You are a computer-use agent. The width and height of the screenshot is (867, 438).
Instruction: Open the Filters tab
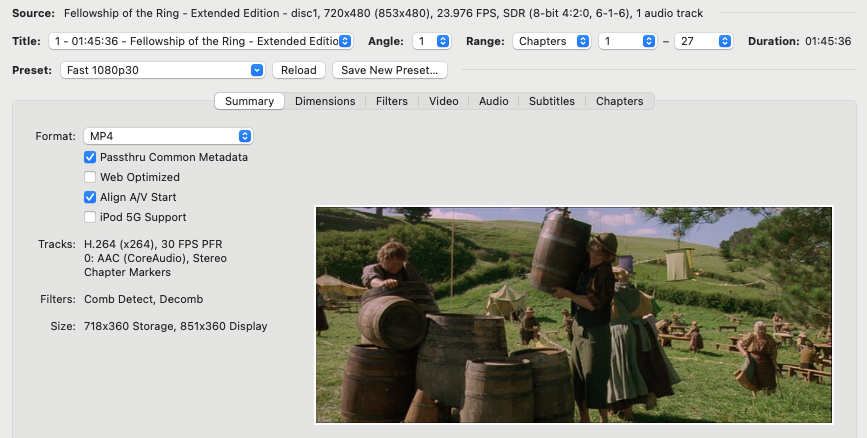click(391, 101)
